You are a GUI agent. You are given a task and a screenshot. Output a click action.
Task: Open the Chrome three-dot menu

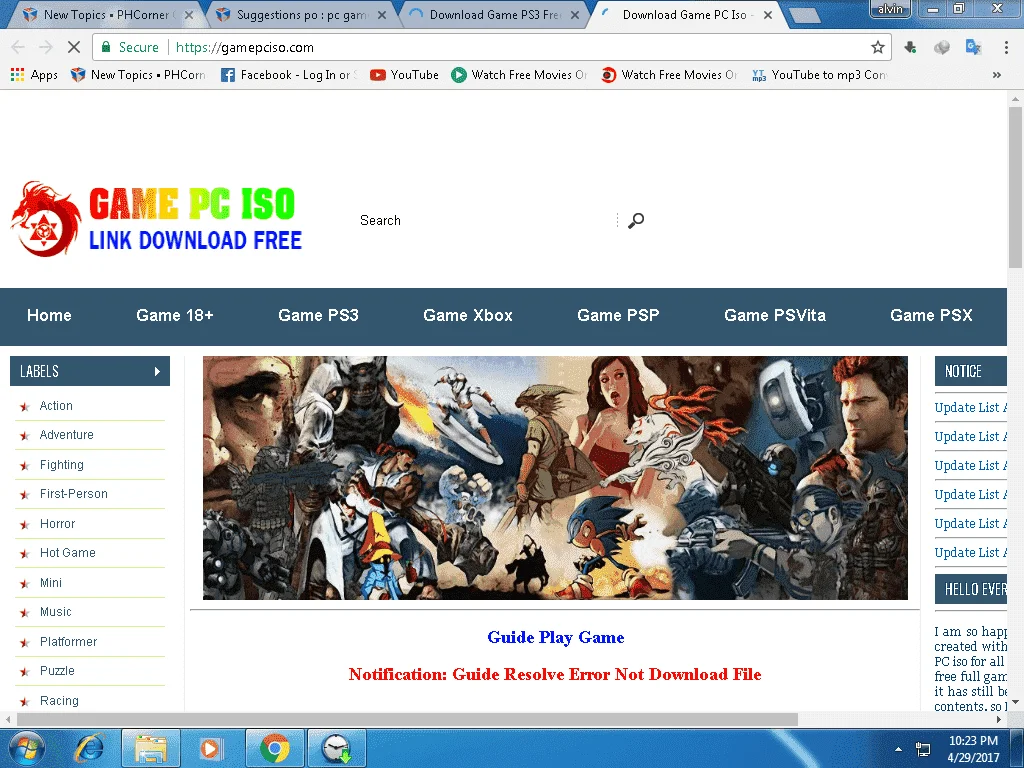[x=1006, y=47]
